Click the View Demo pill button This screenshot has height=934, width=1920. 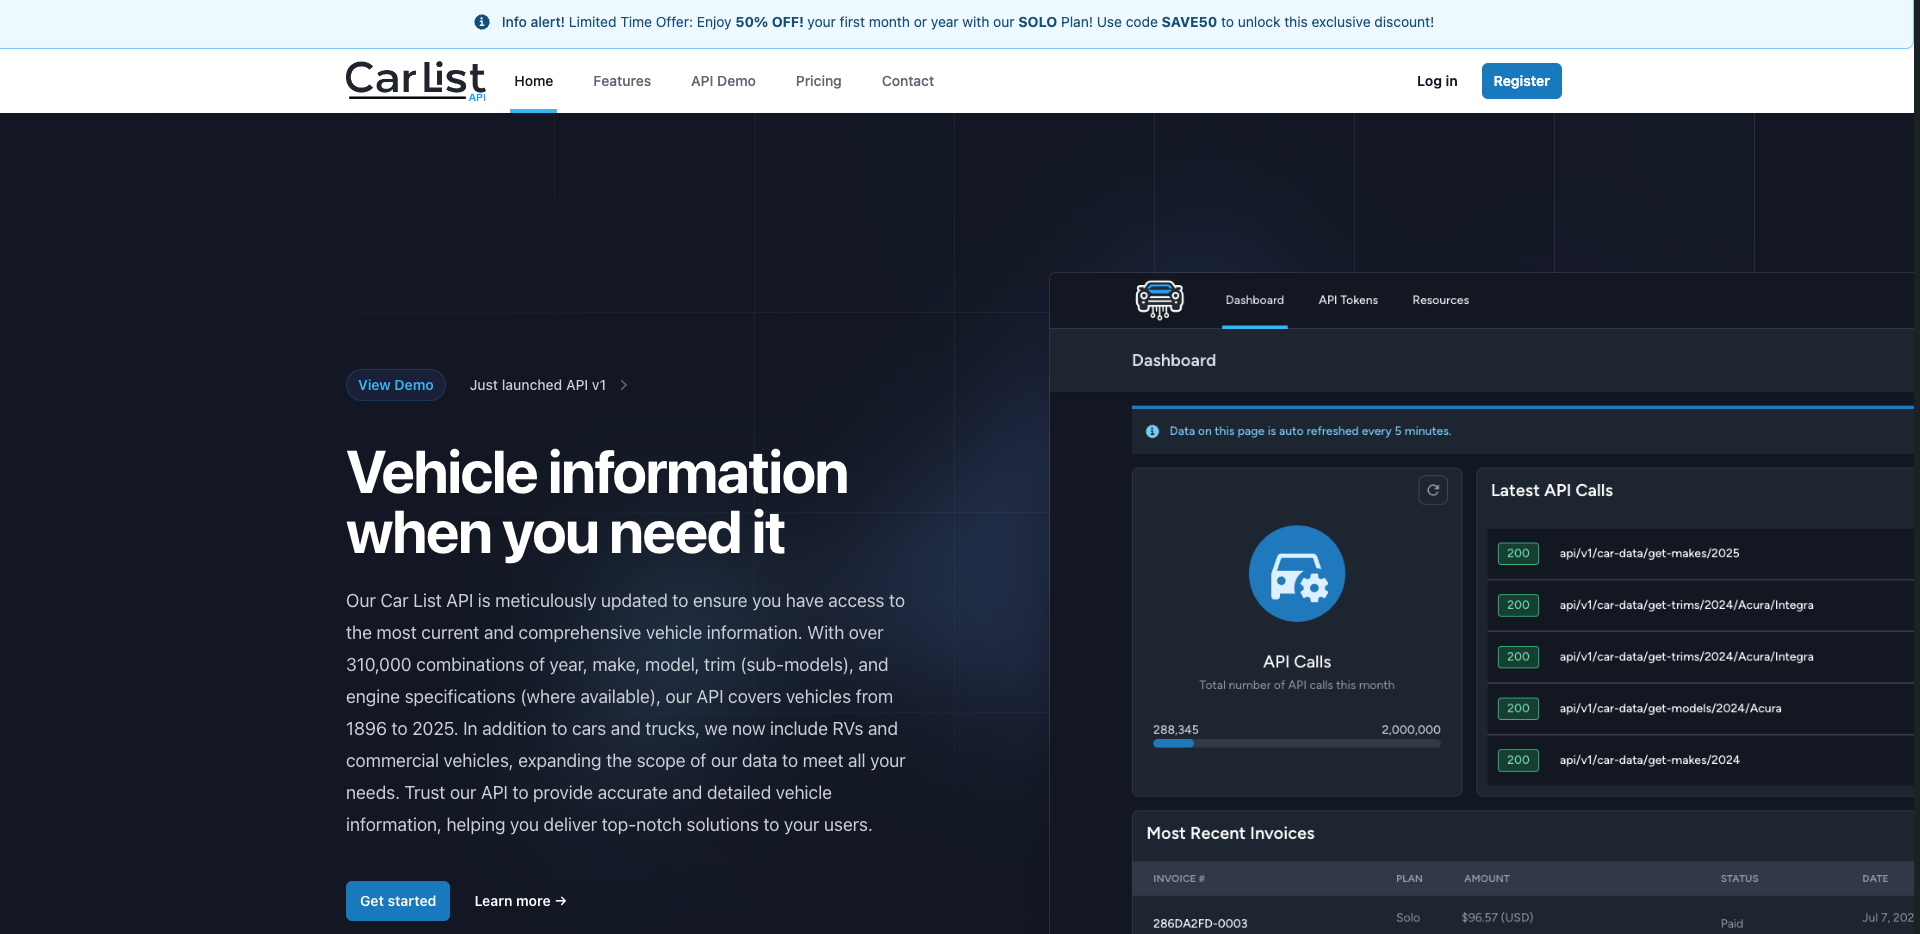pos(396,385)
